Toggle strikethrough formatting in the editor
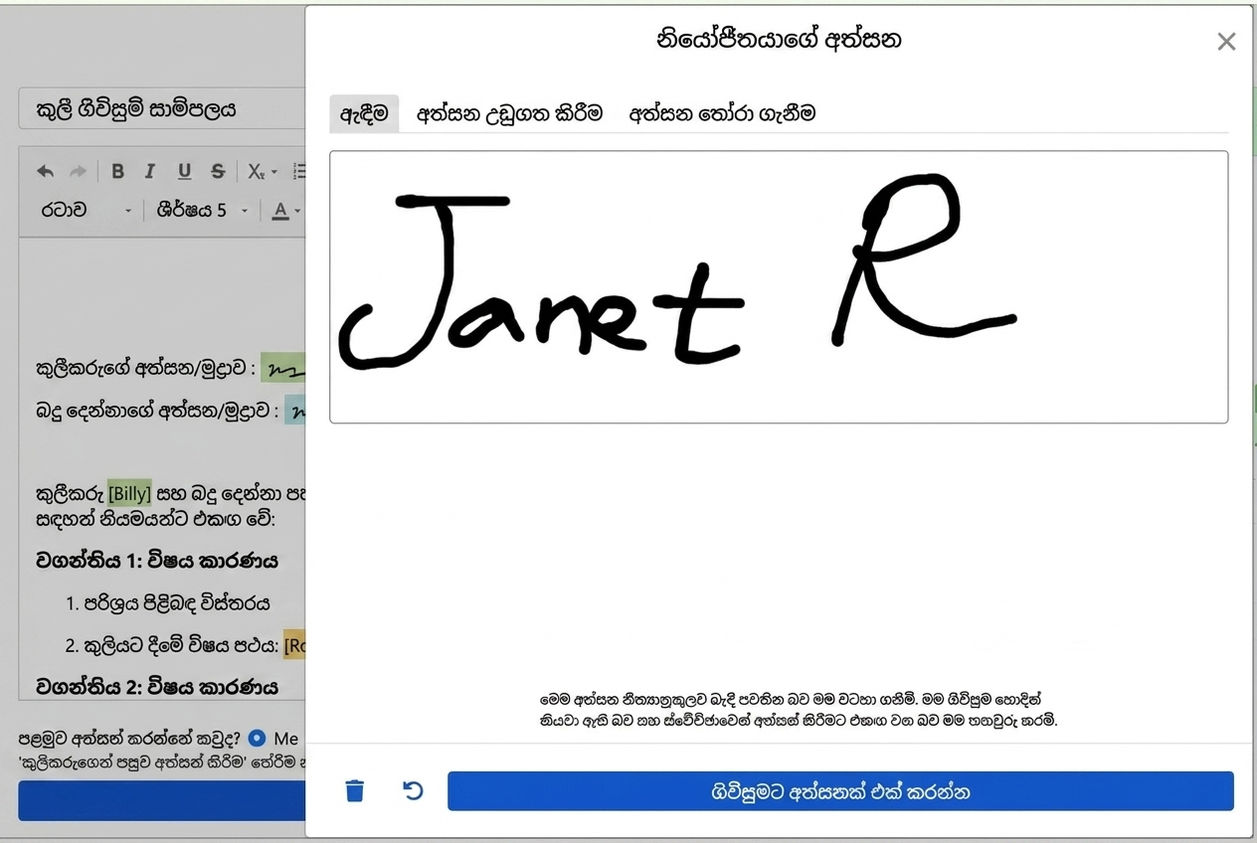 [217, 171]
